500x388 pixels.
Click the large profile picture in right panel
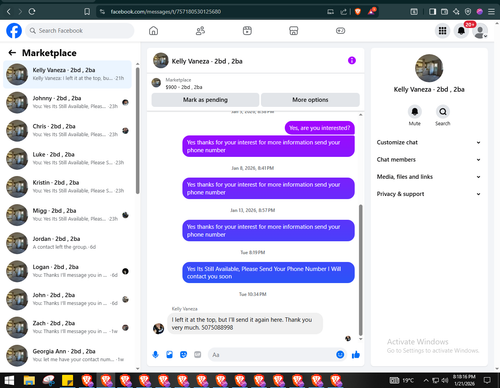click(429, 68)
